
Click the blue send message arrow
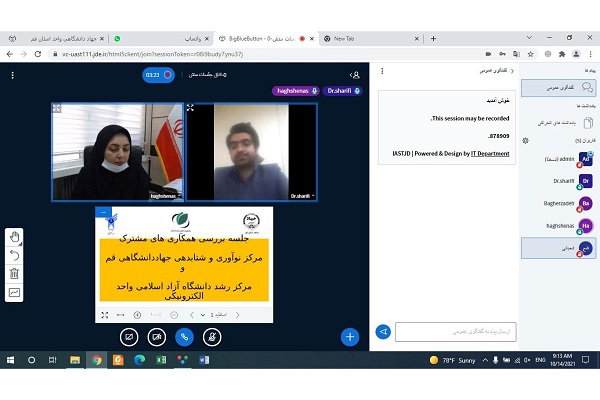[x=382, y=332]
